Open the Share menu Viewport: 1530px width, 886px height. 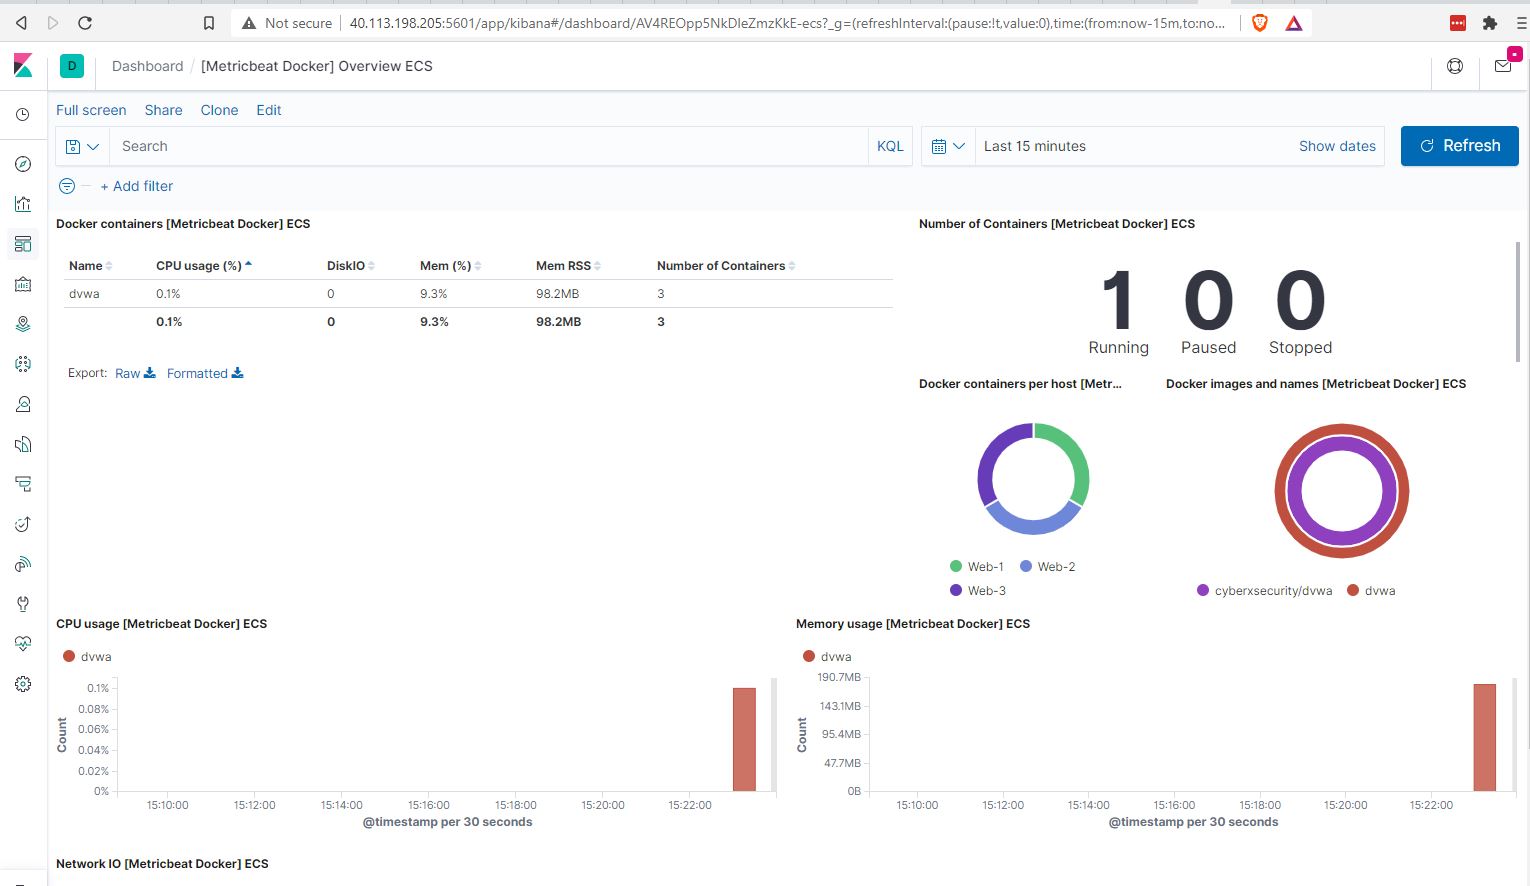click(x=163, y=110)
